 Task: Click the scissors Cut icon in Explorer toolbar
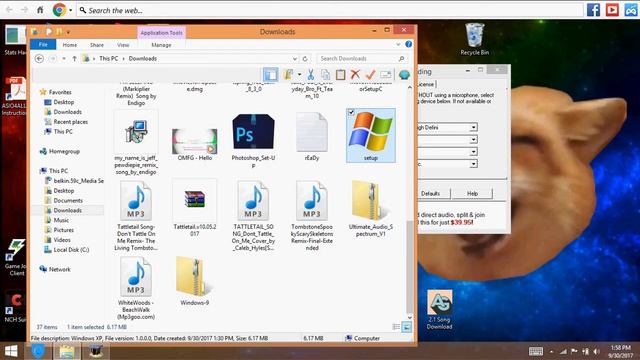[x=310, y=74]
